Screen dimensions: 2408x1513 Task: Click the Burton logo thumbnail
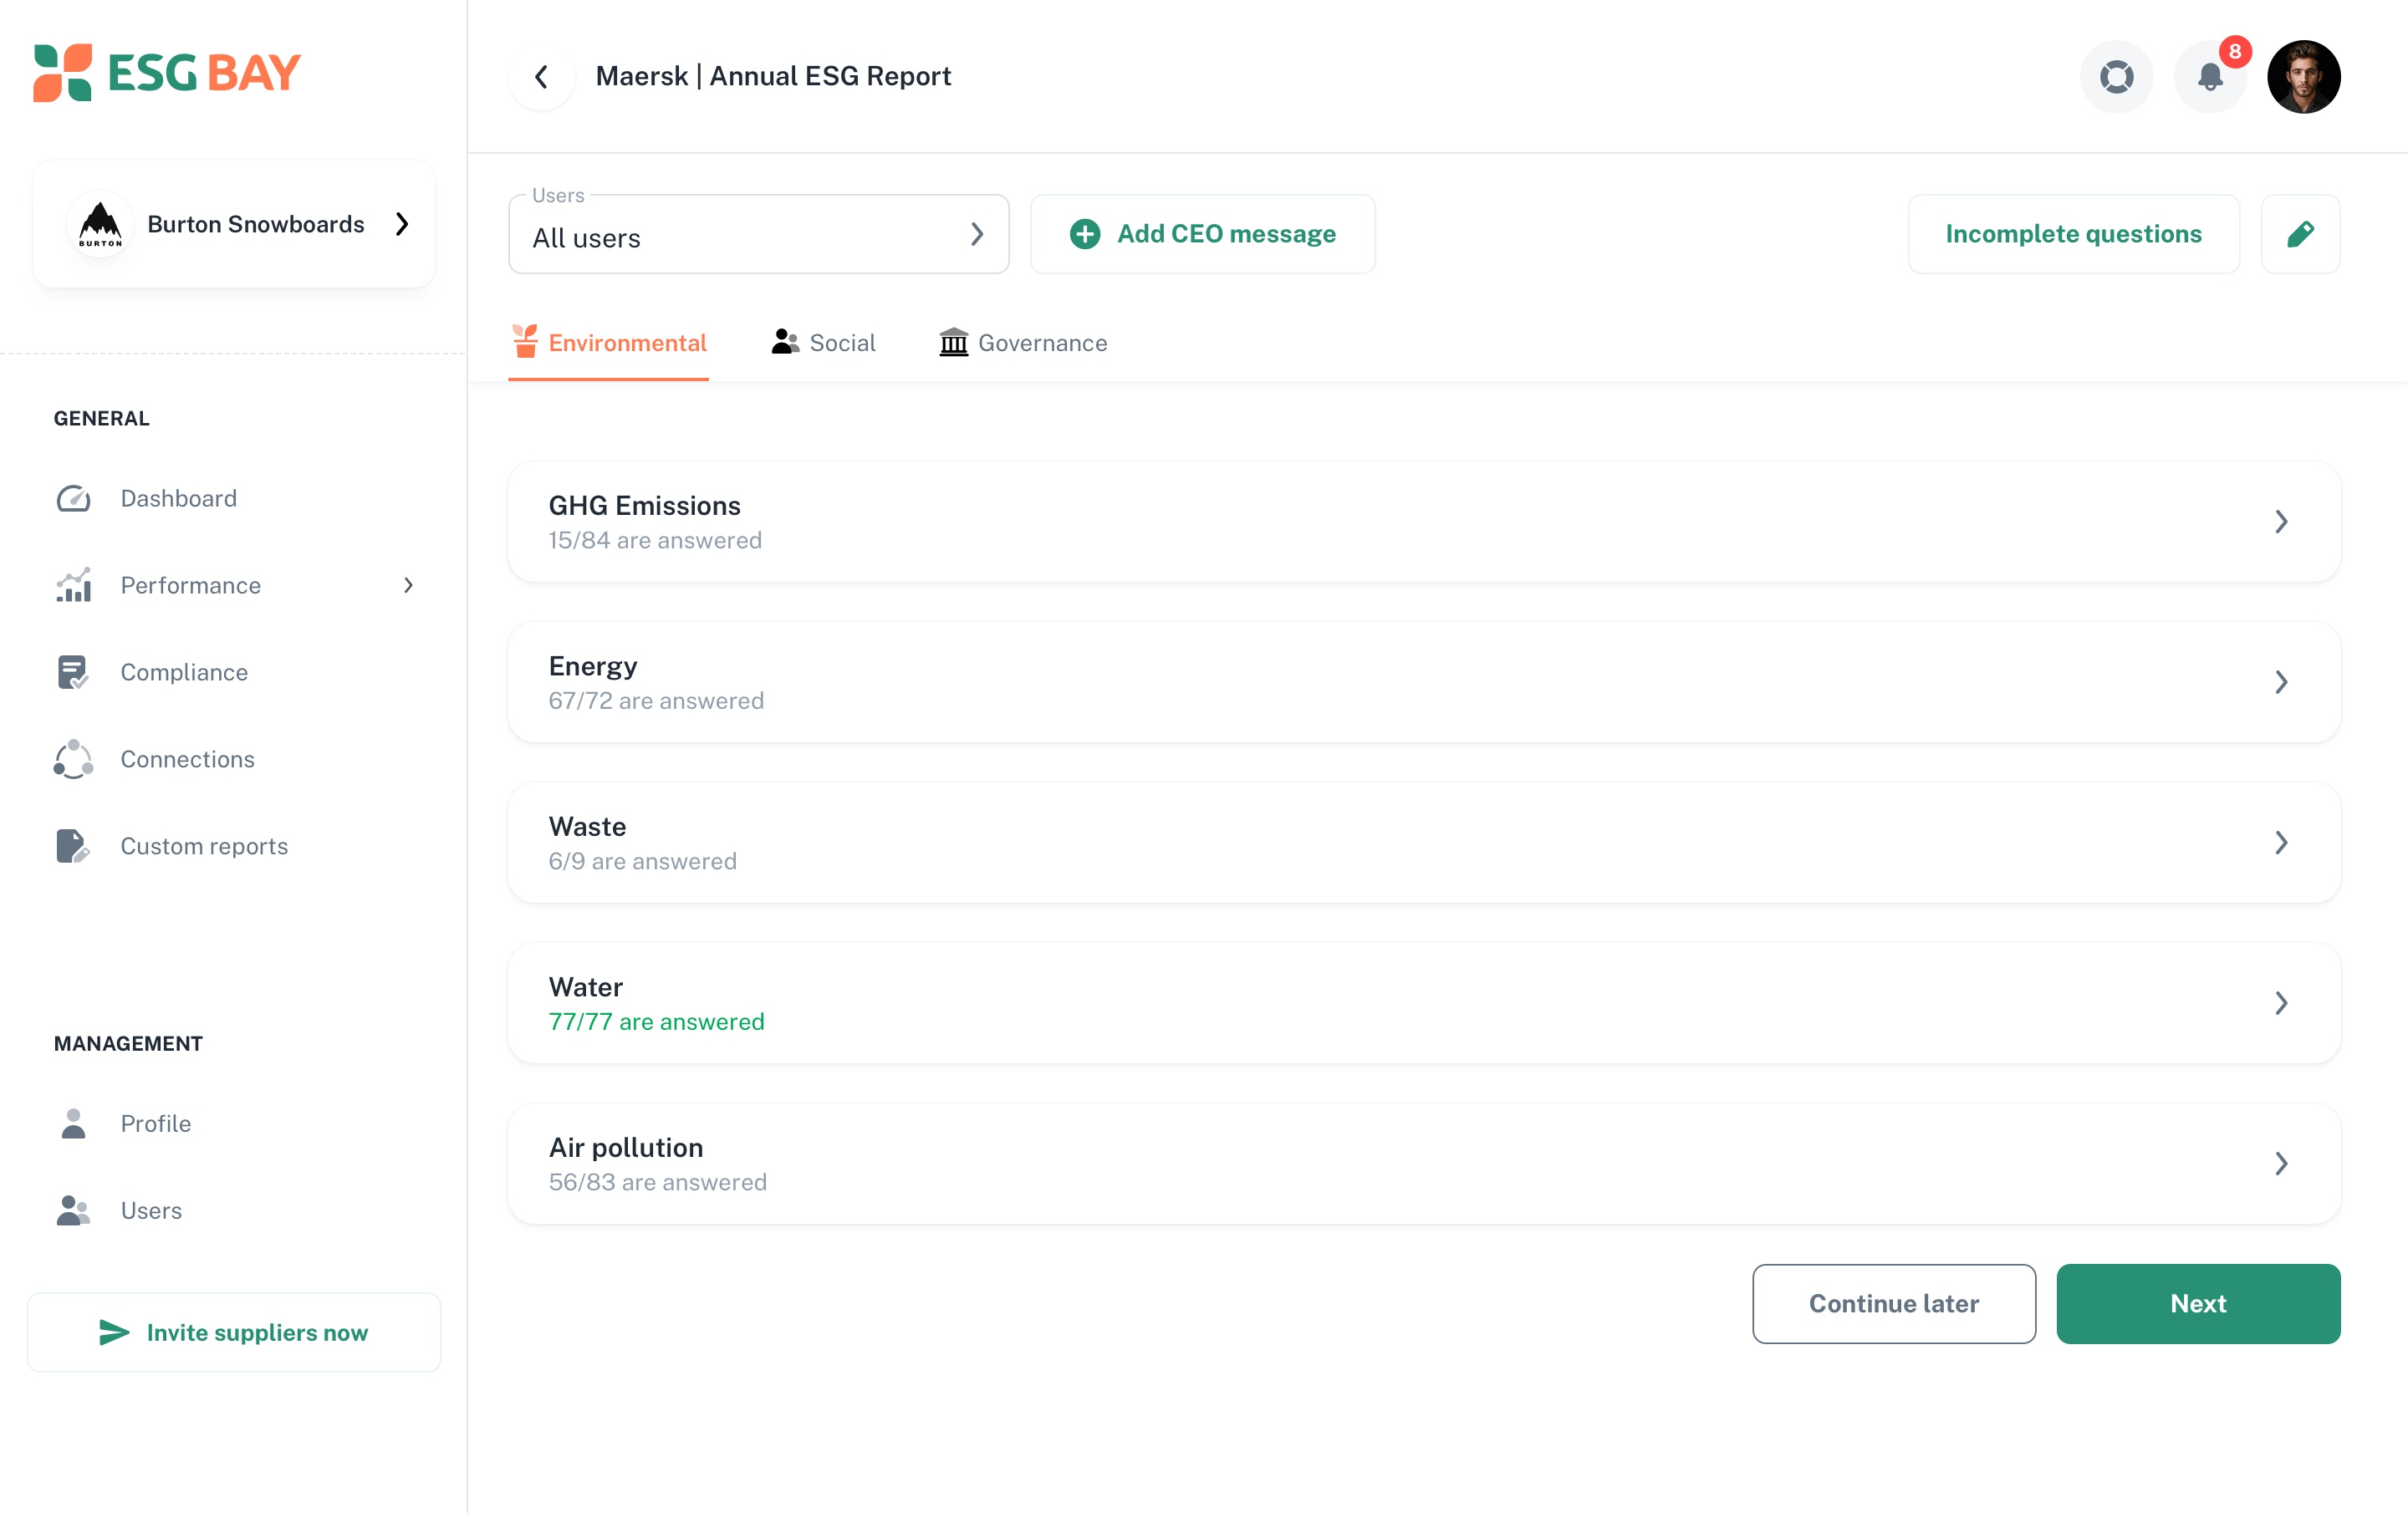tap(100, 224)
